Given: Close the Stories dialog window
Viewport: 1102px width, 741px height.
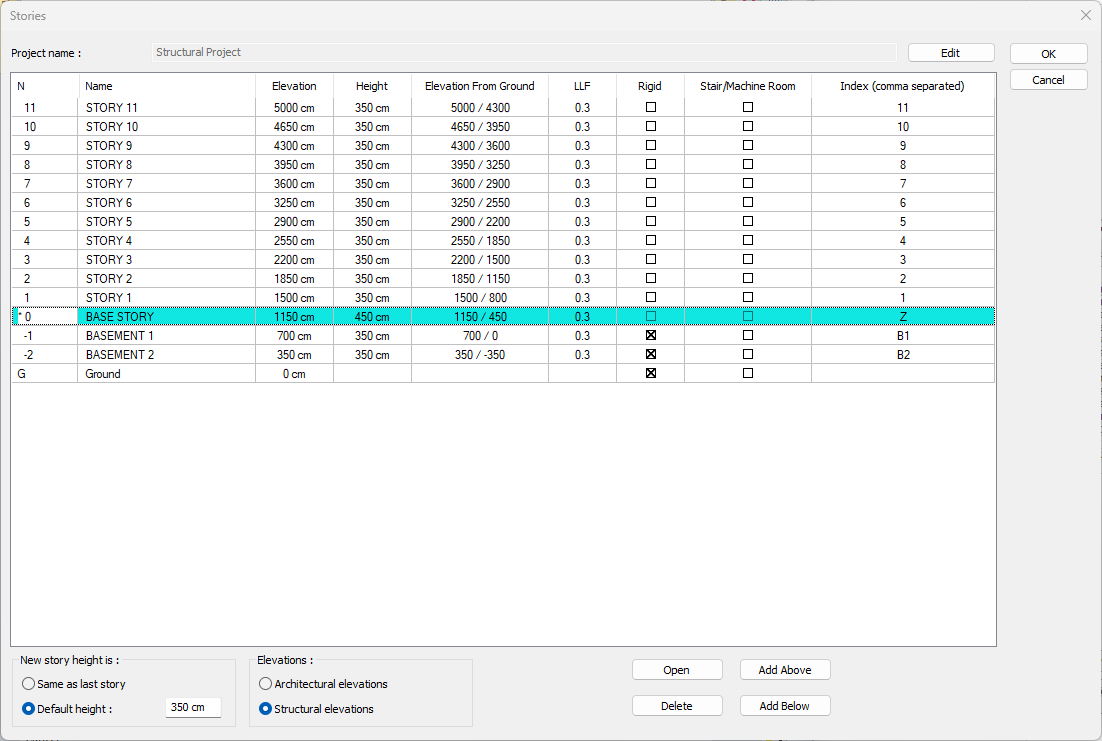Looking at the screenshot, I should tap(1086, 15).
